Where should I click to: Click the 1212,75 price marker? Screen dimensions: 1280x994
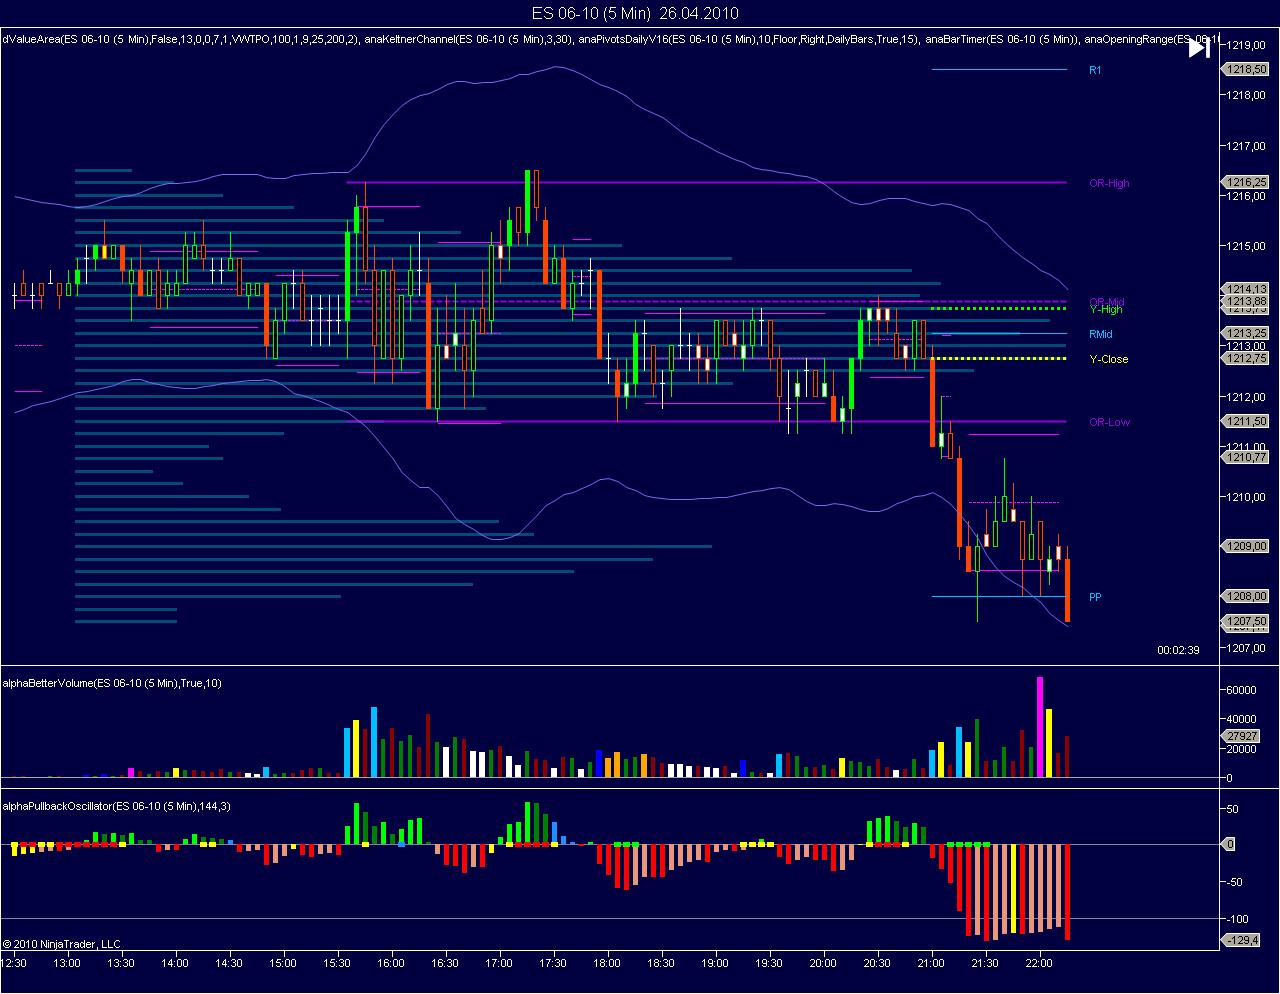(1247, 358)
